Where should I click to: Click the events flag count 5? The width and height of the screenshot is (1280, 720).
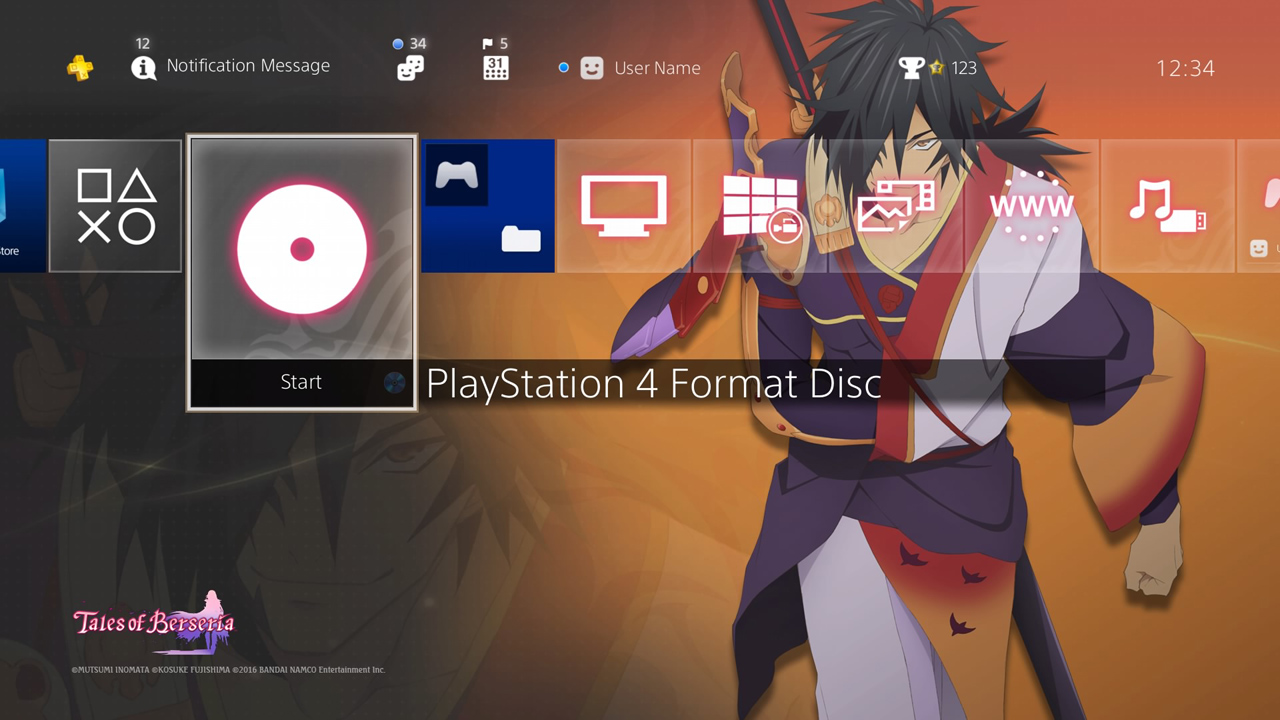tap(503, 44)
